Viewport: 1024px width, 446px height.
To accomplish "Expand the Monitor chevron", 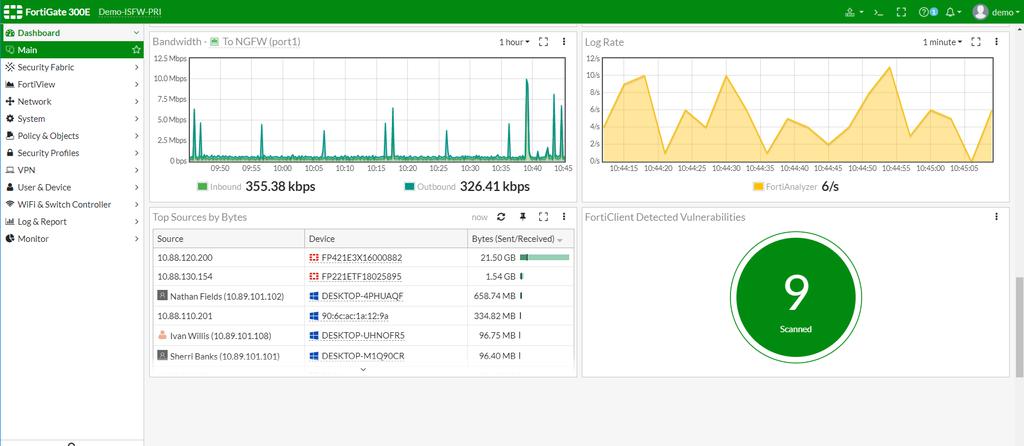I will 136,238.
